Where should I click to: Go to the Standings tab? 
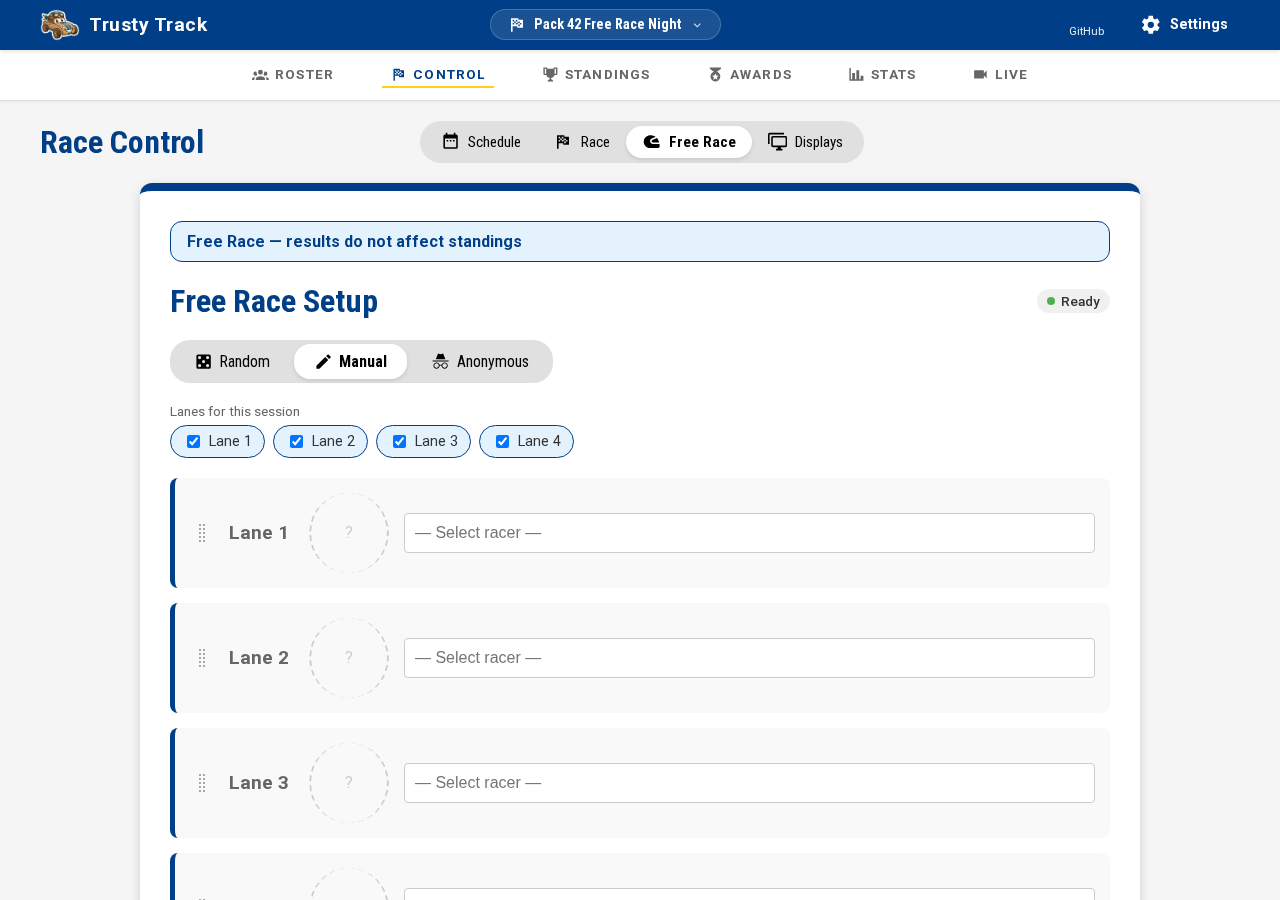coord(597,75)
